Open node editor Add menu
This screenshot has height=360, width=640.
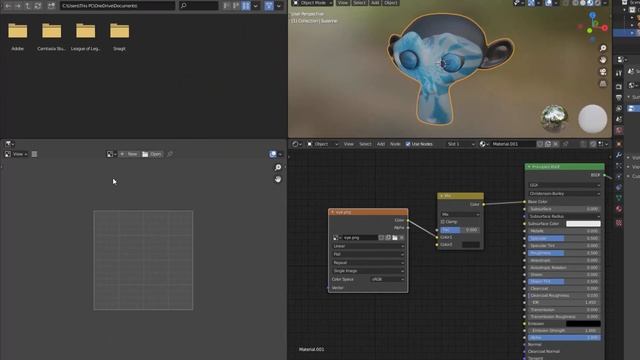[x=381, y=144]
